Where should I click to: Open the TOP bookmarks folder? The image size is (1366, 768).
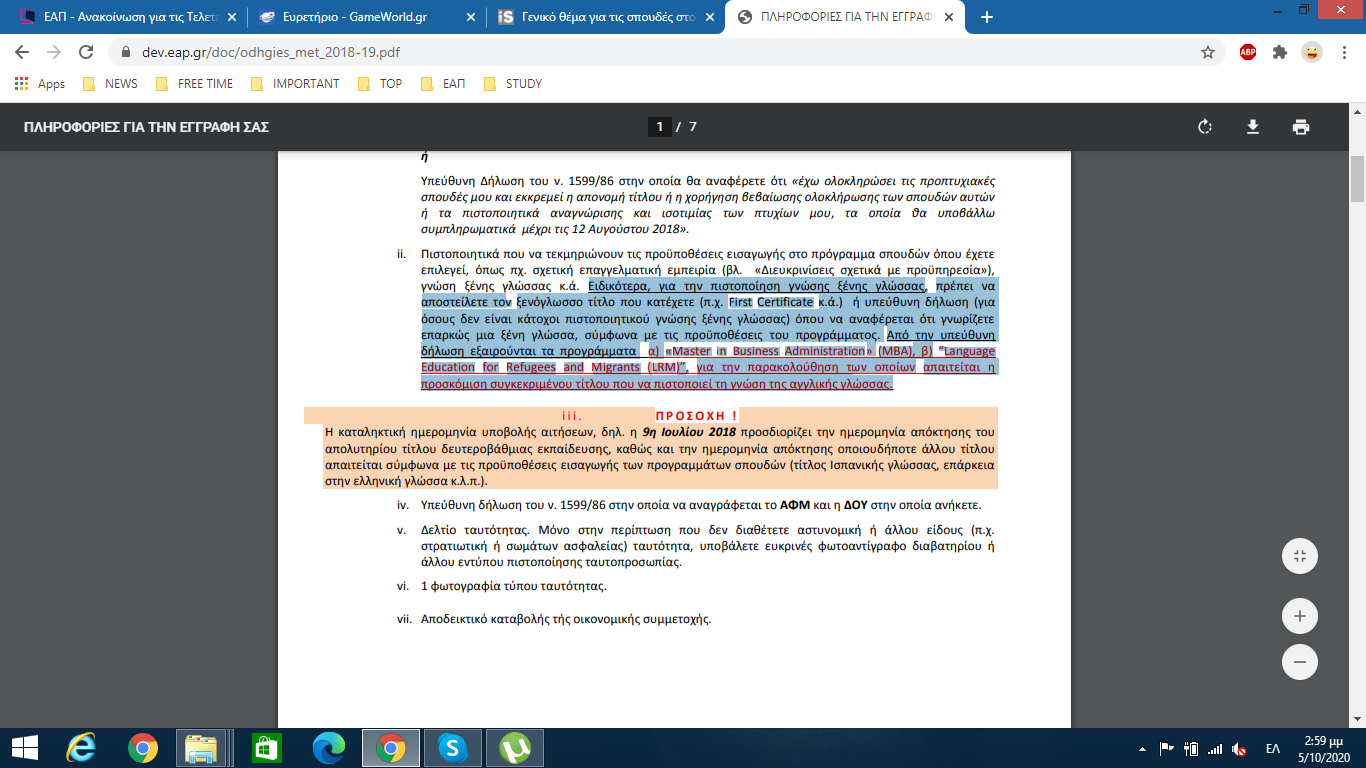[380, 84]
